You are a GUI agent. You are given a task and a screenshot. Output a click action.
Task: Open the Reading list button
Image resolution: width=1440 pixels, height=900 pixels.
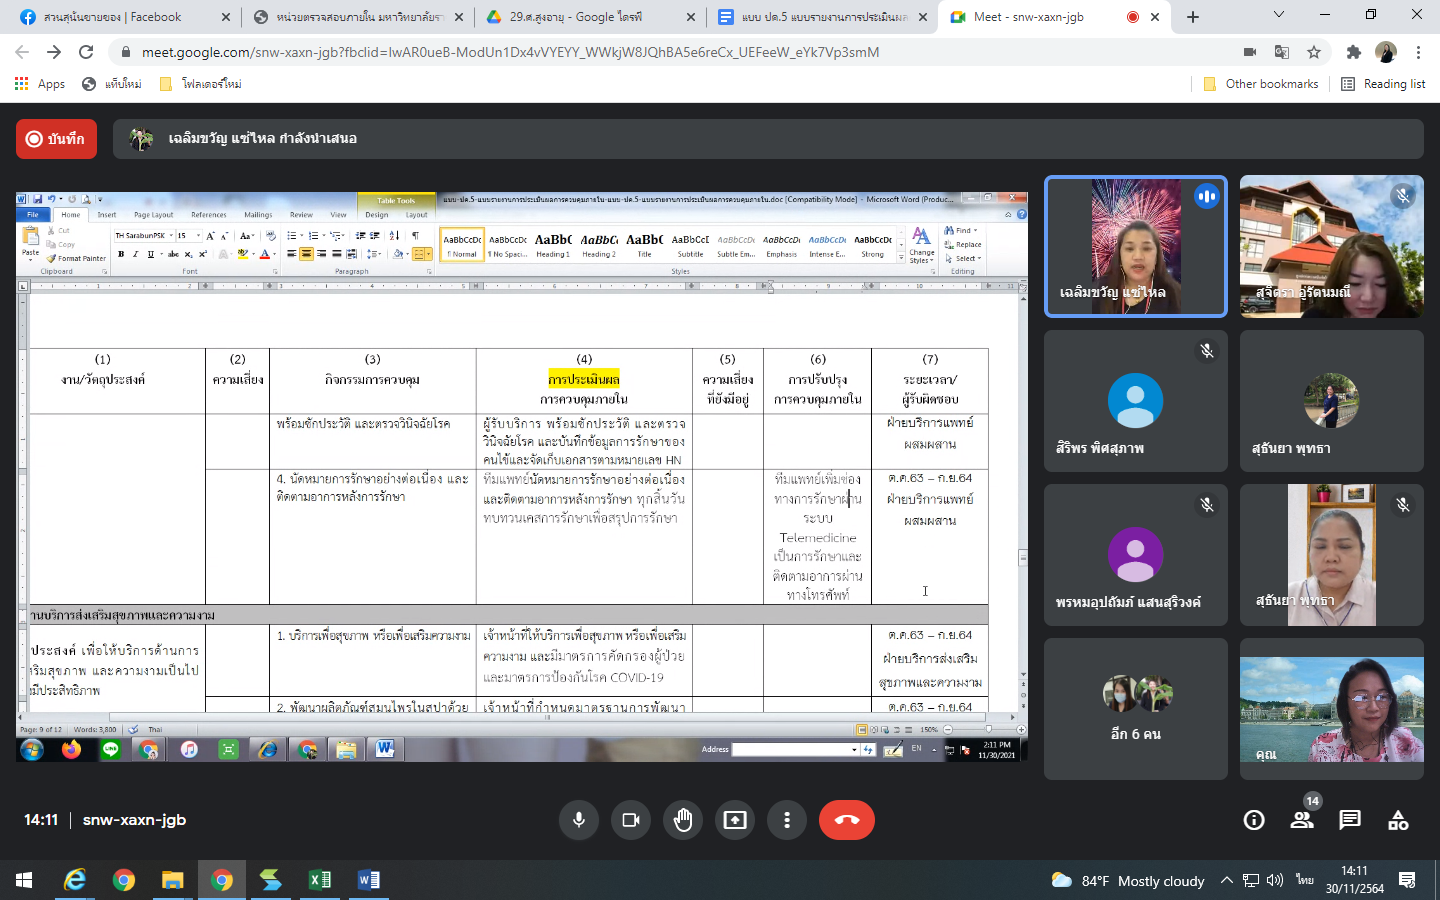coord(1383,84)
